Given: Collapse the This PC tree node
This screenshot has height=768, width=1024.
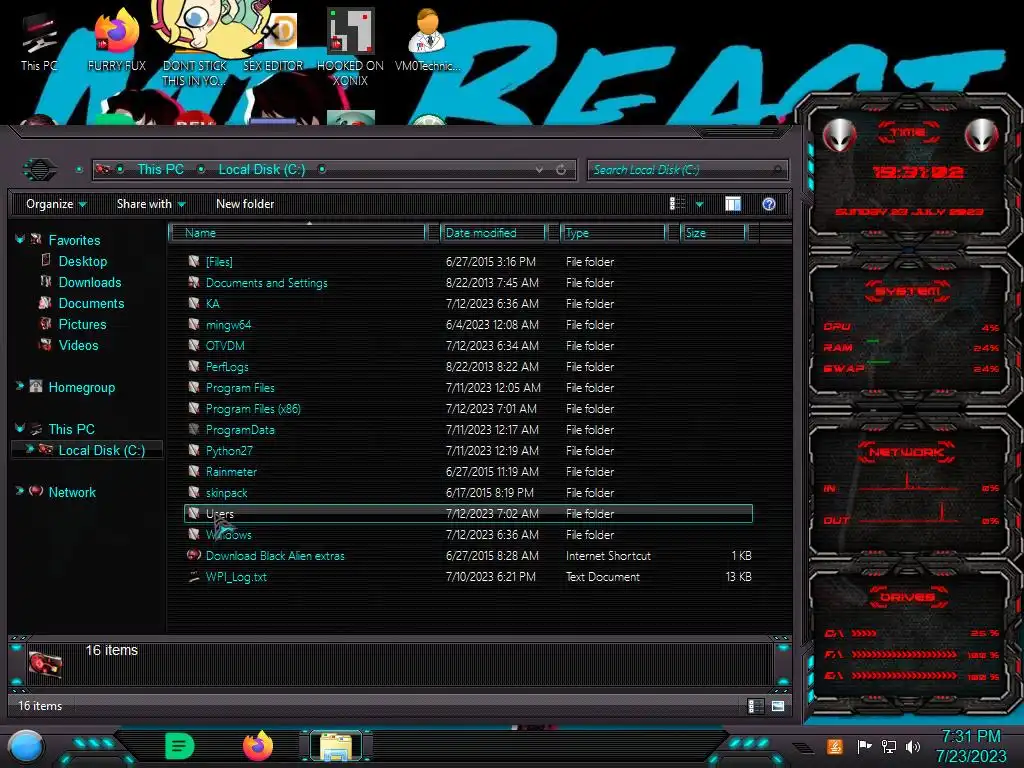Looking at the screenshot, I should [20, 428].
